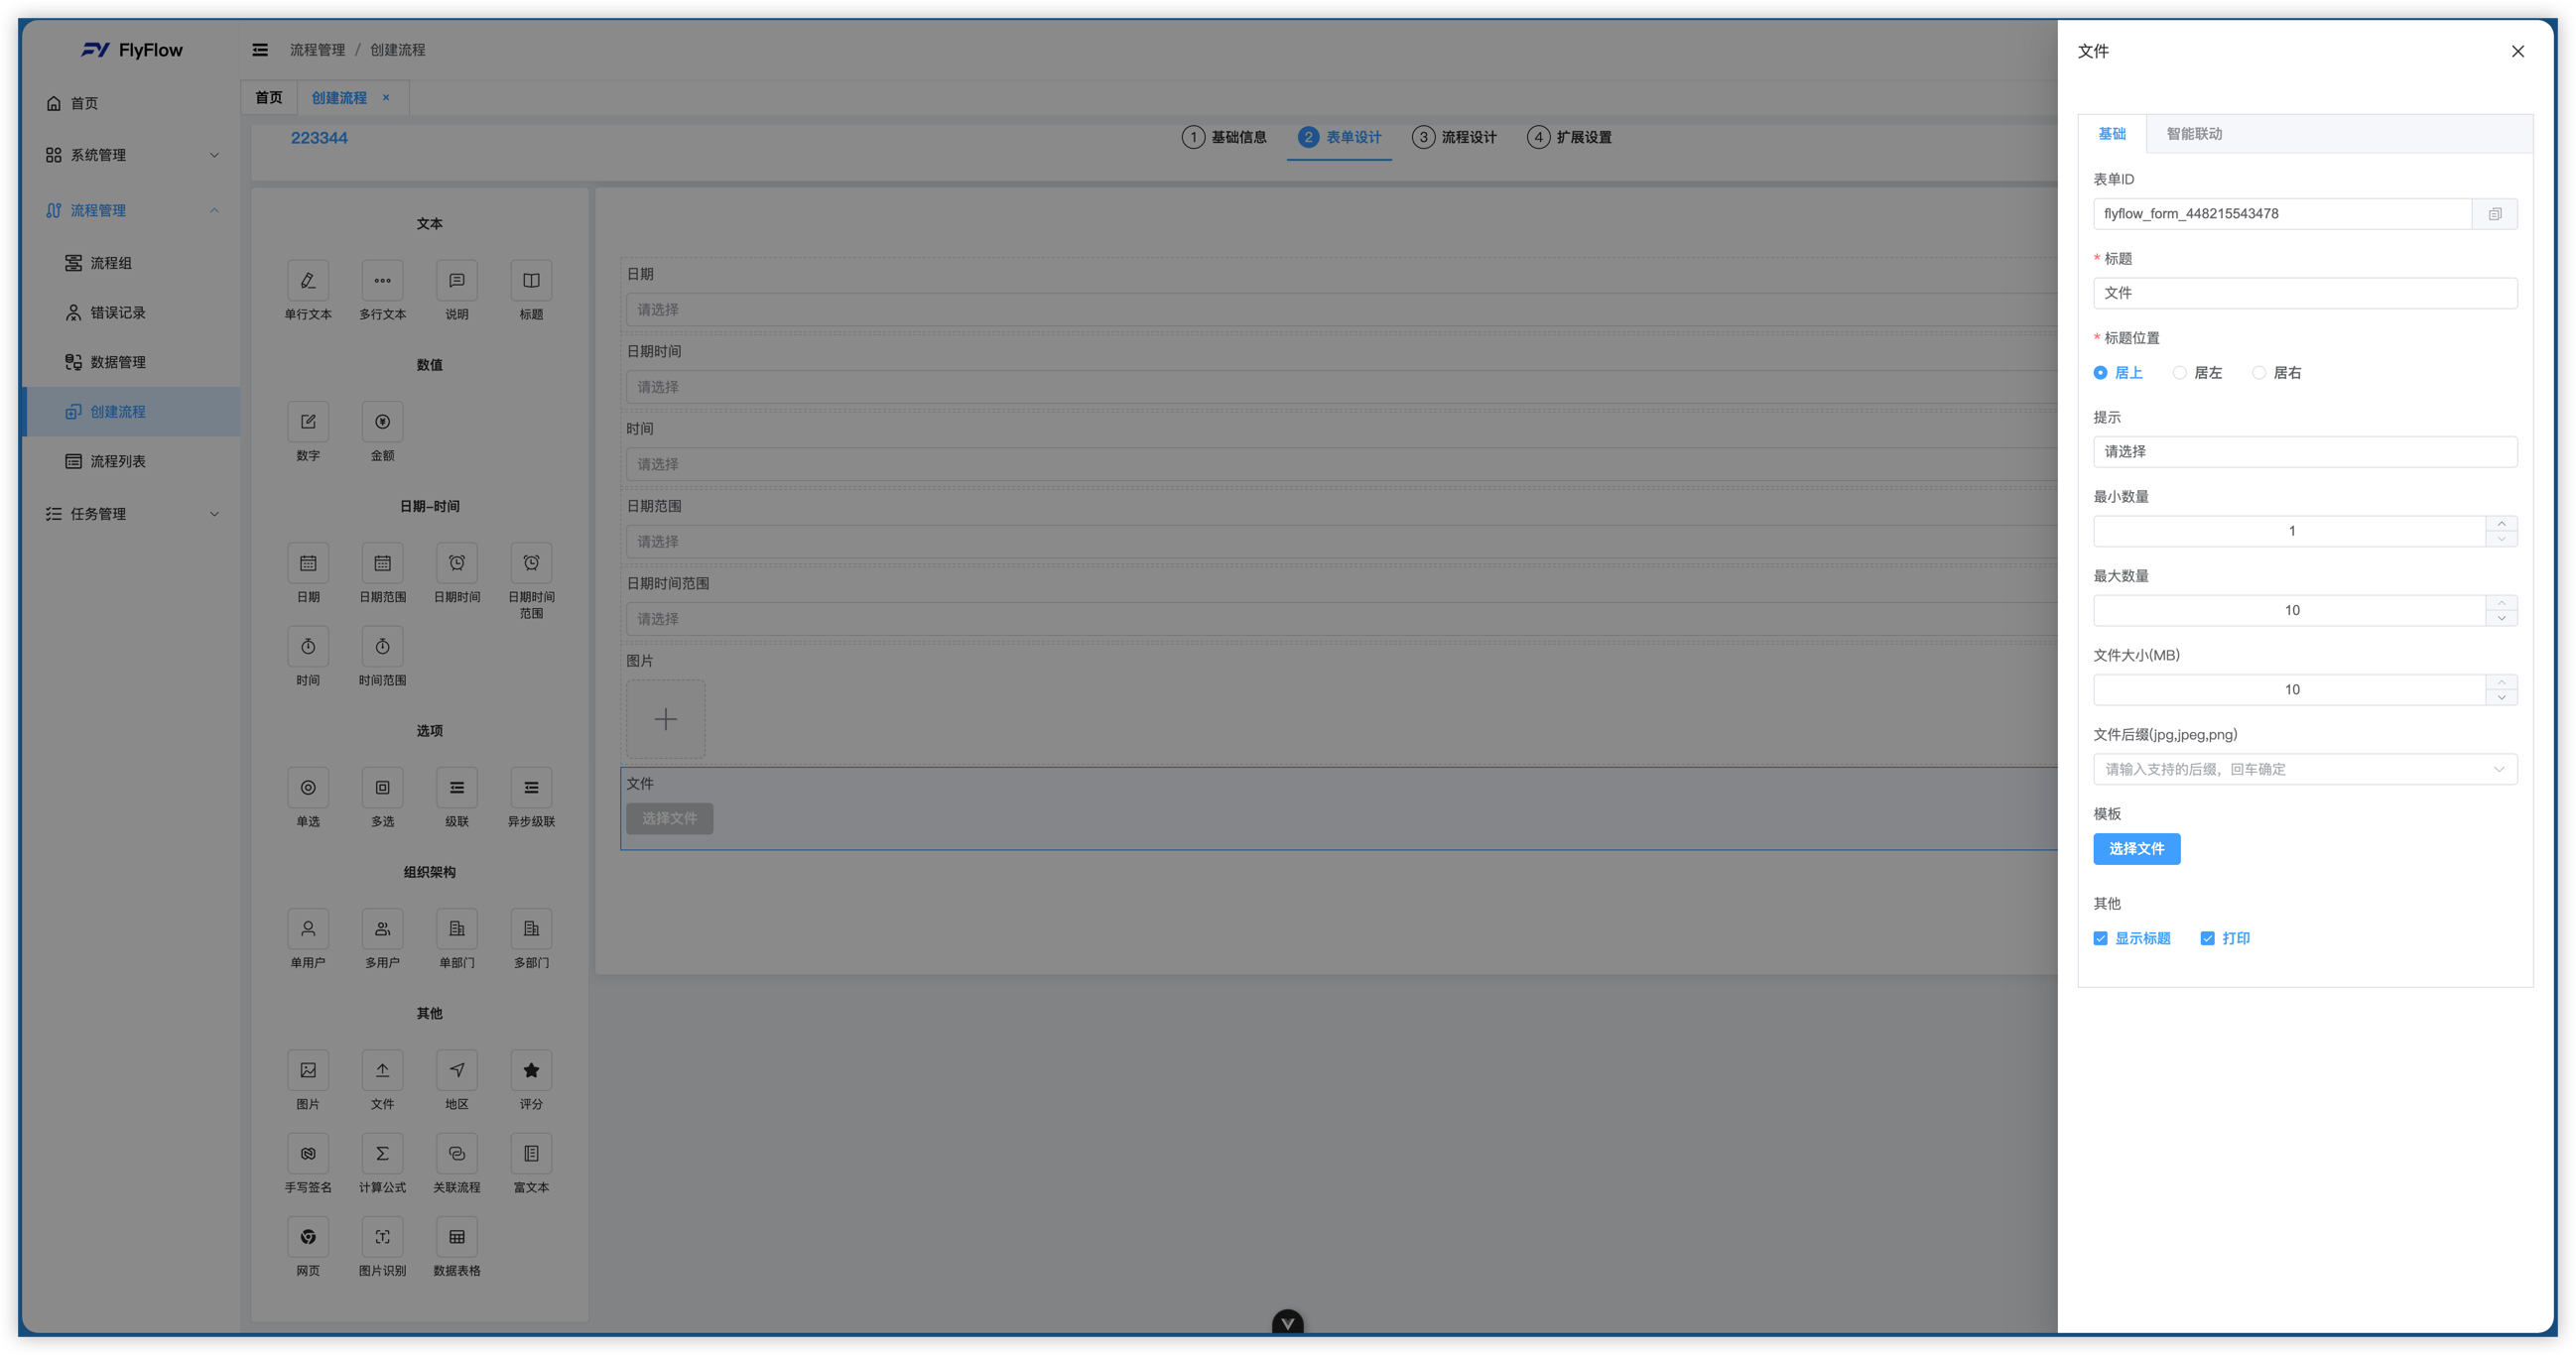Screen dimensions: 2576x1355
Task: Open the 流程列表 menu item
Action: (118, 461)
